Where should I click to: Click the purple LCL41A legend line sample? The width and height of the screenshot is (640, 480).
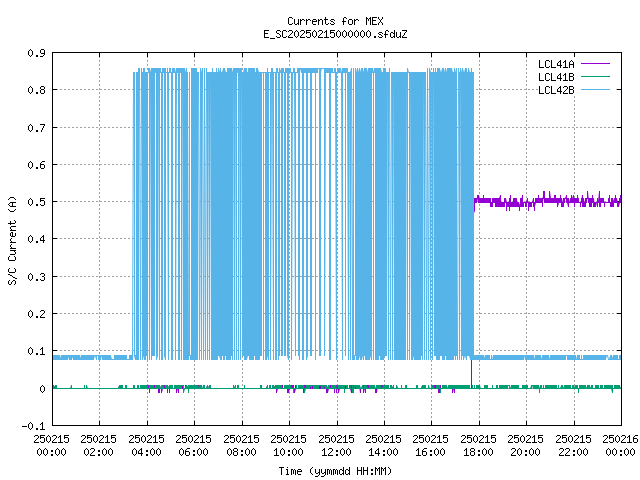point(595,64)
